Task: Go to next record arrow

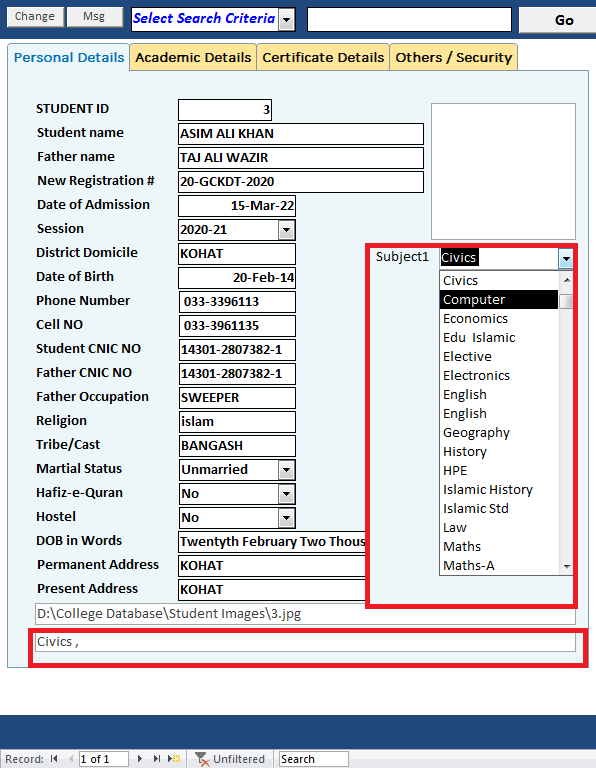Action: (x=140, y=759)
